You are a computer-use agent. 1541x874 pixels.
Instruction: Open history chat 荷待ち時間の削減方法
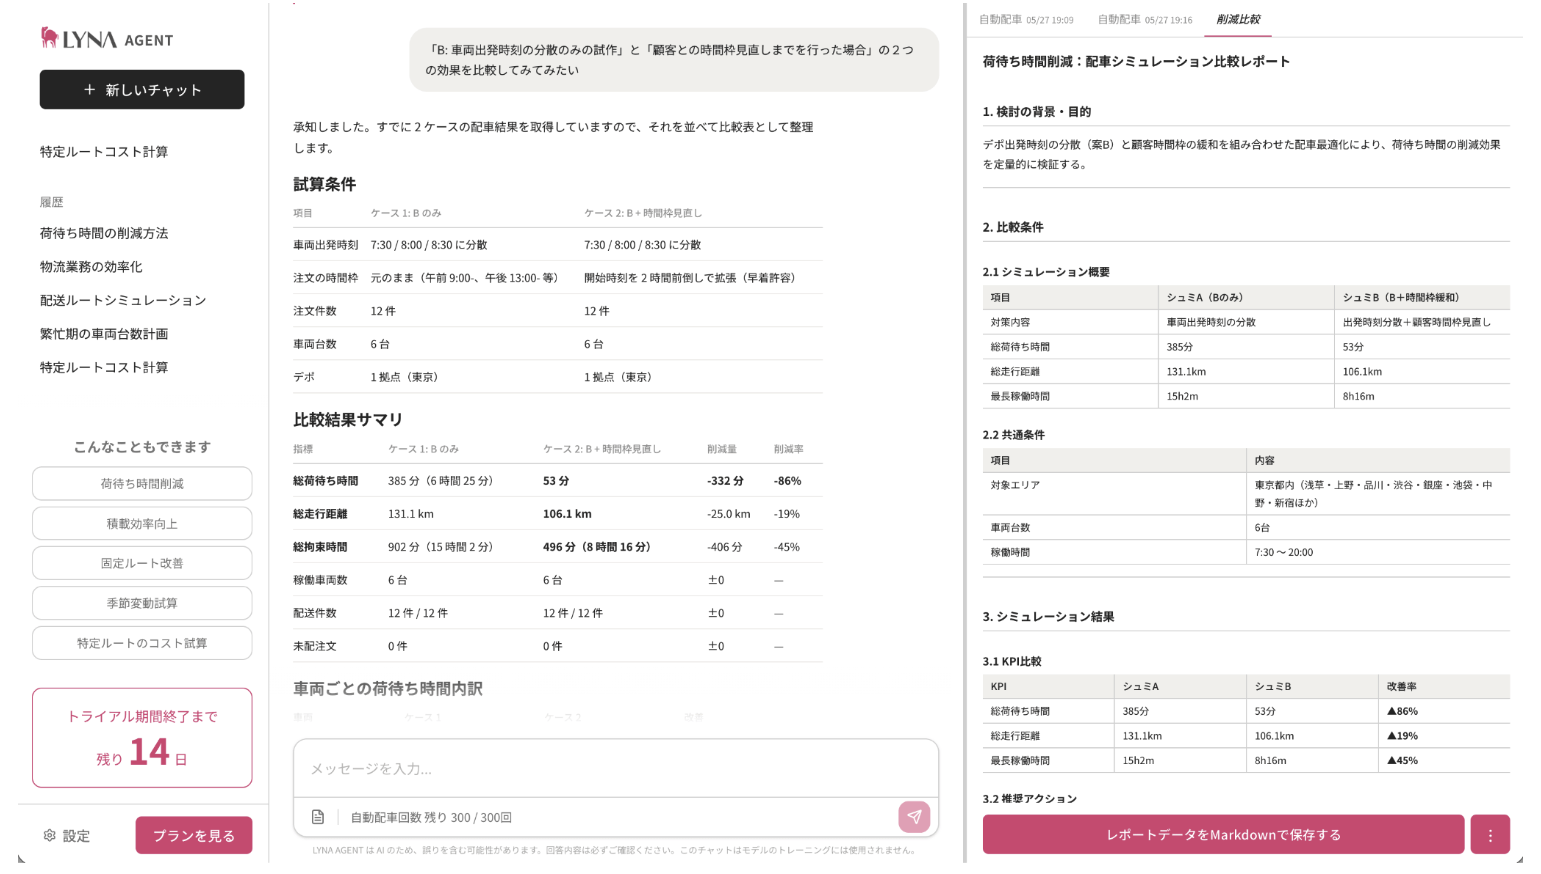coord(104,233)
